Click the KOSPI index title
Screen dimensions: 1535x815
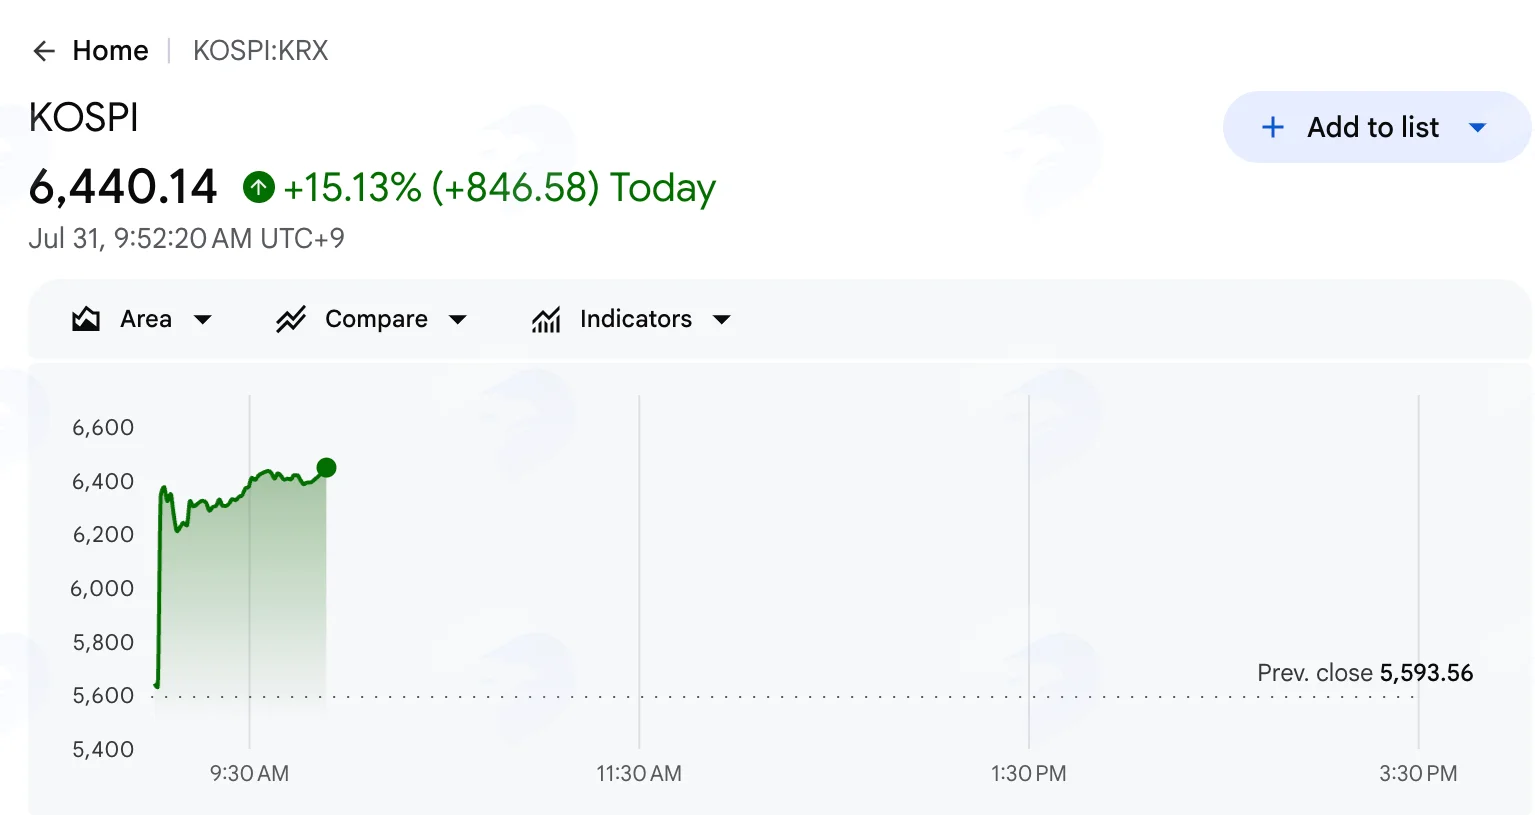pyautogui.click(x=84, y=118)
